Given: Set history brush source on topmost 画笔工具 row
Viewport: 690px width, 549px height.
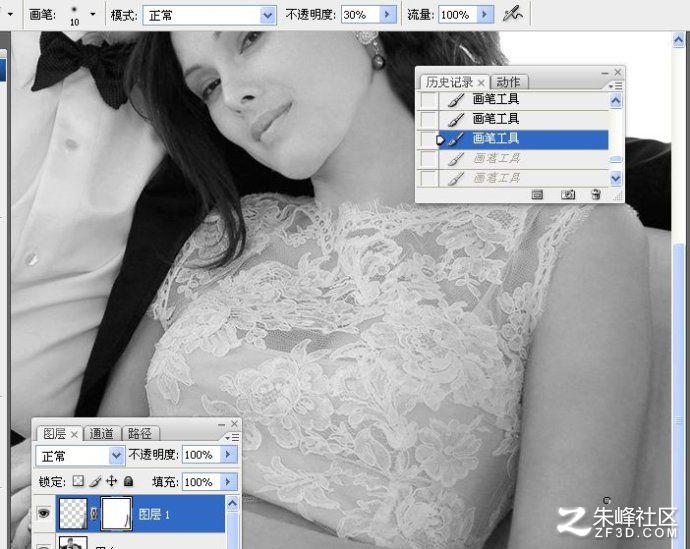Looking at the screenshot, I should [x=428, y=100].
